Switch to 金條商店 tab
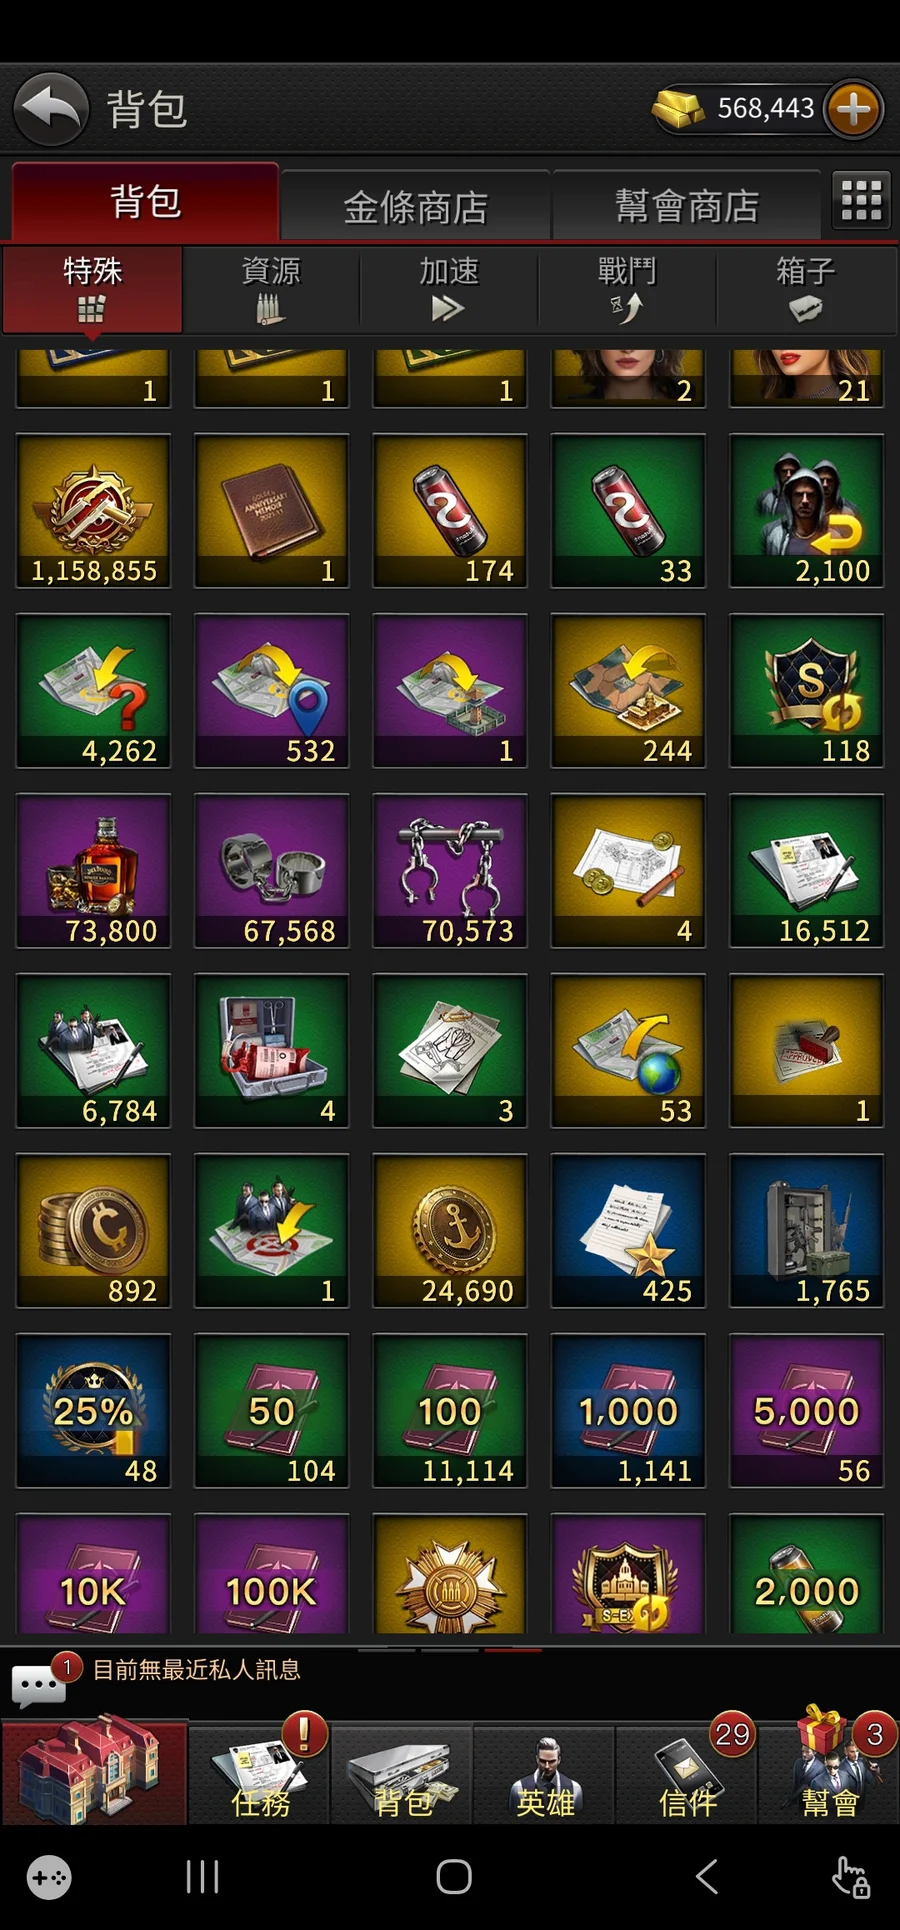Image resolution: width=900 pixels, height=1930 pixels. pos(415,206)
